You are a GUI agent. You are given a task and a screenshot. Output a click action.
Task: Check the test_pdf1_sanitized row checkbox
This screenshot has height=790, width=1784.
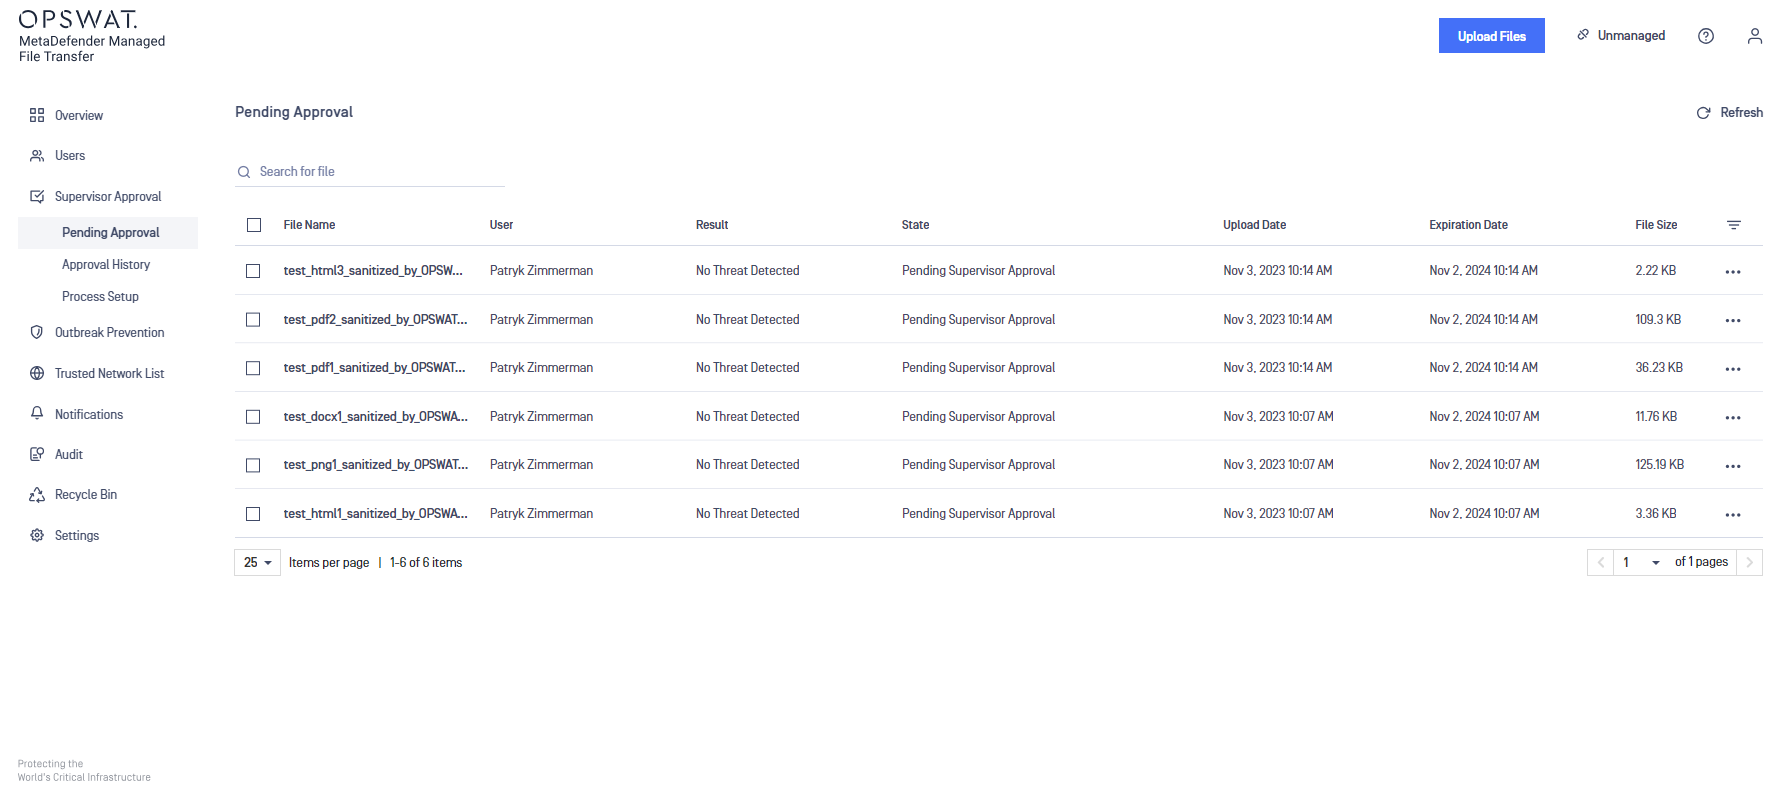[253, 368]
